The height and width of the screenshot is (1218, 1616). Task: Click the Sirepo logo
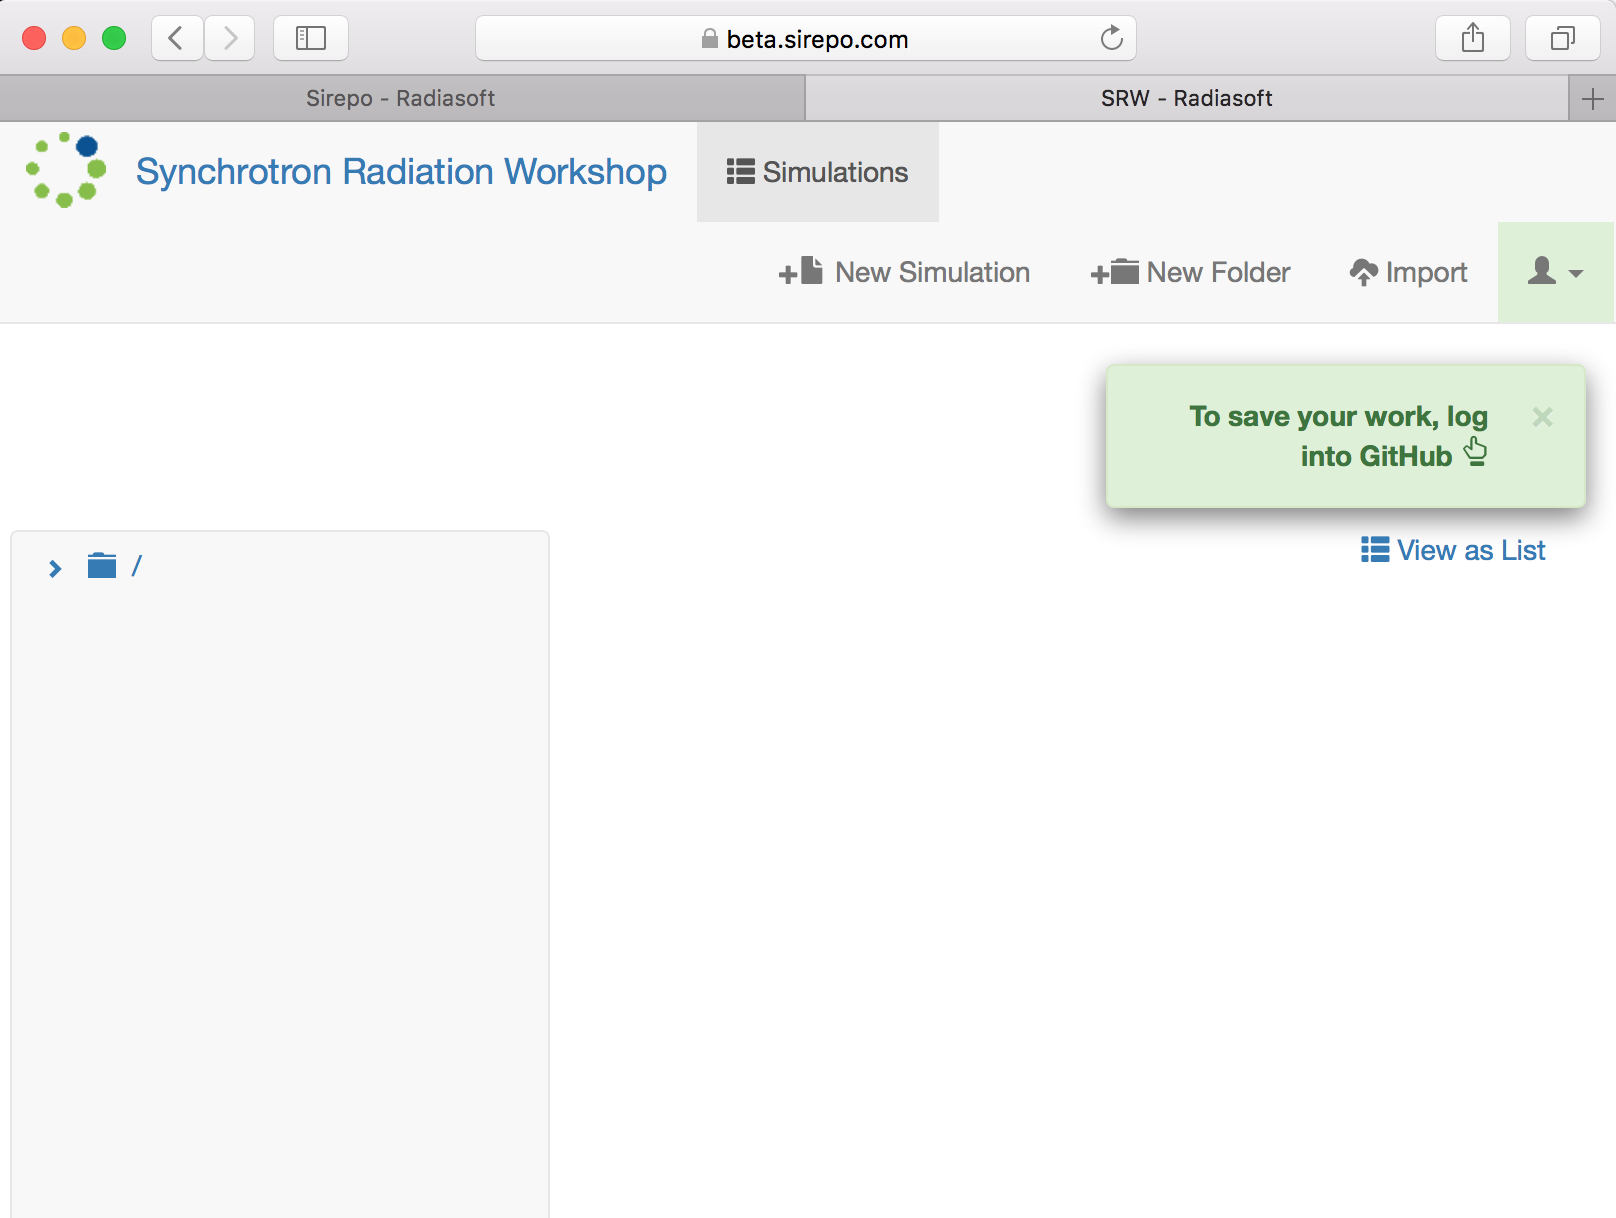(x=66, y=171)
